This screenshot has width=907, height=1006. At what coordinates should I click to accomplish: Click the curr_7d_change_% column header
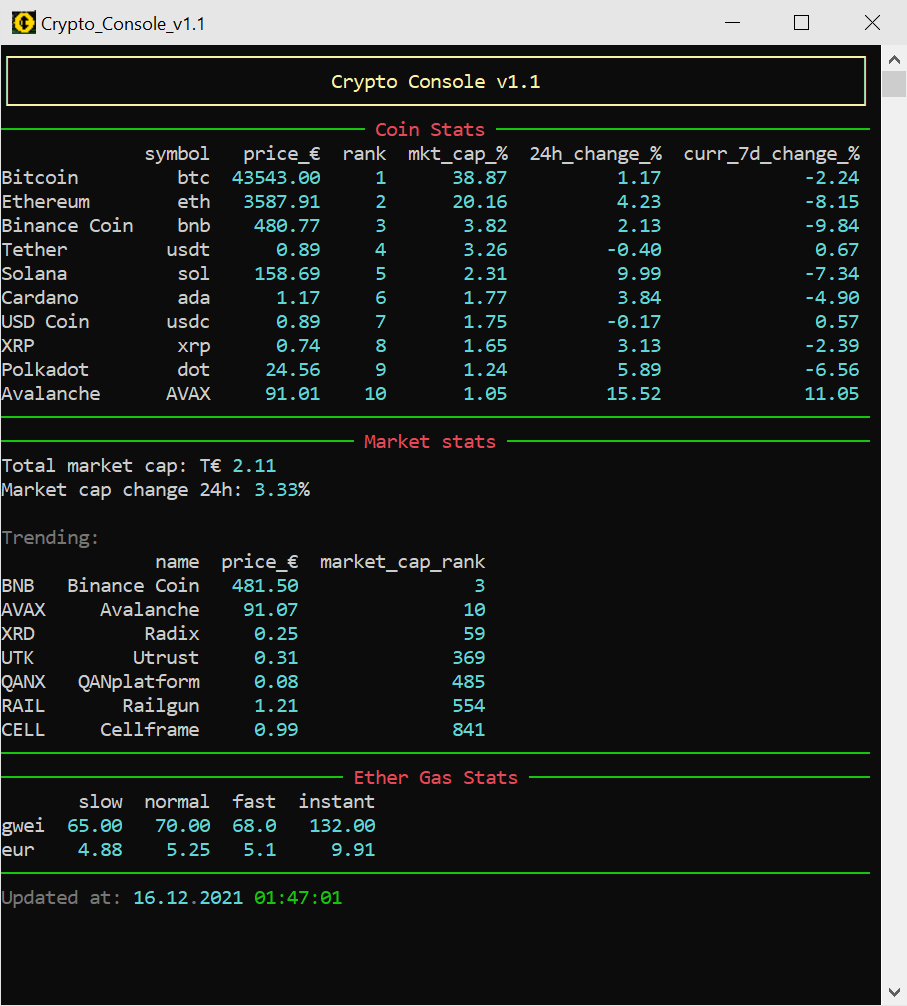point(772,154)
